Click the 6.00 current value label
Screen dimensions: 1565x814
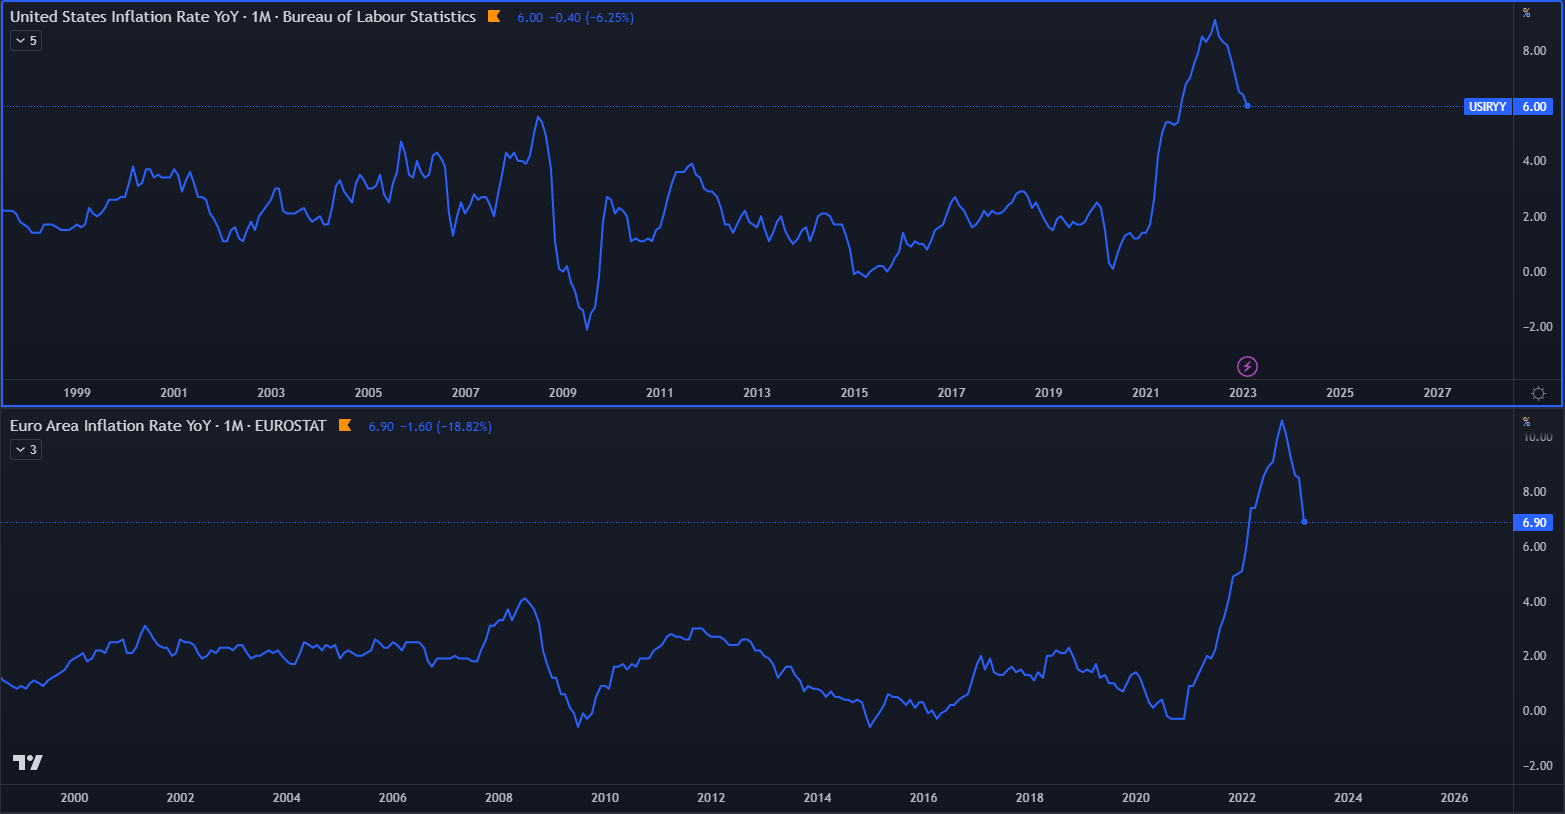tap(1534, 107)
